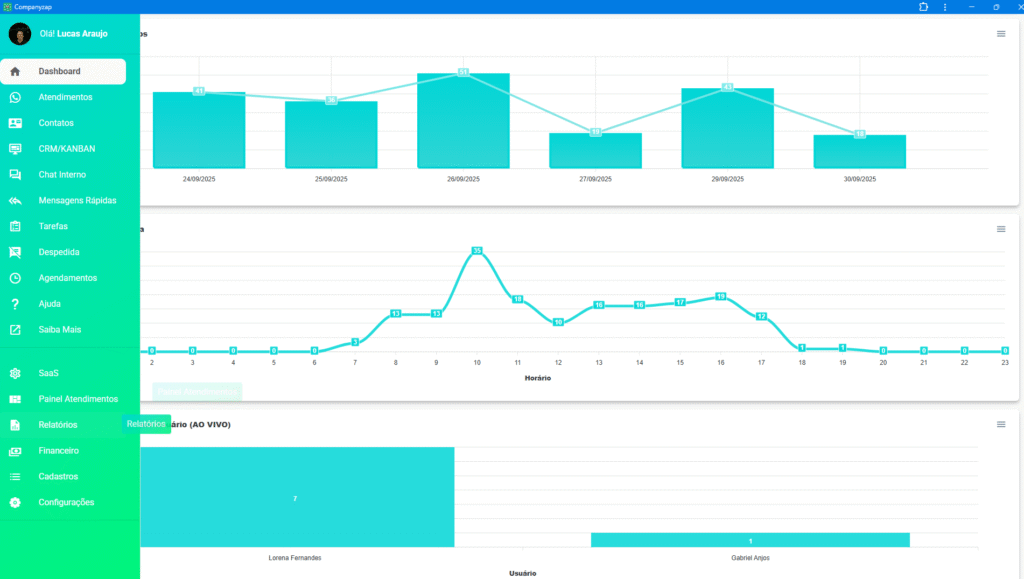Go to Painel Atendimentos
The image size is (1024, 579).
pyautogui.click(x=78, y=399)
